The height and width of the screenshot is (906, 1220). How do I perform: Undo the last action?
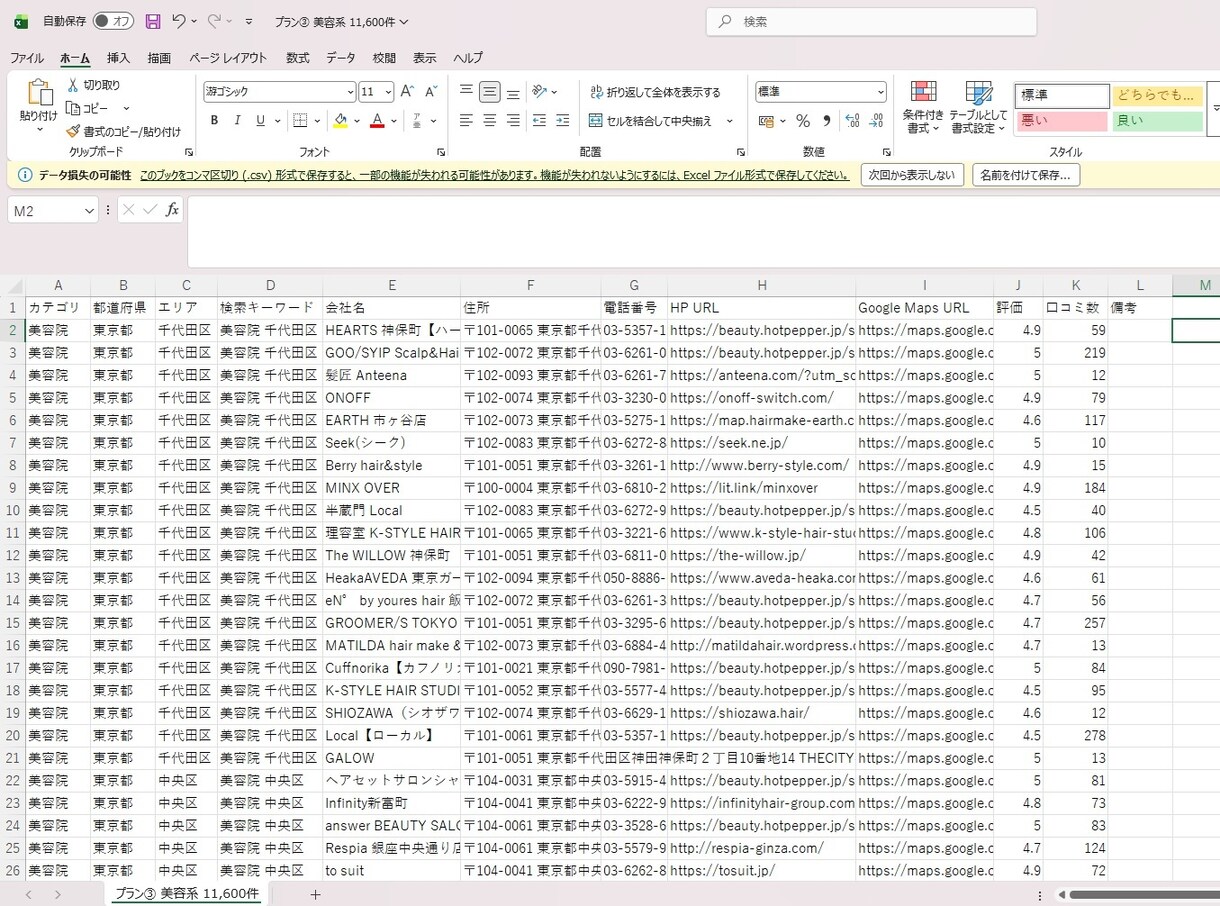(x=178, y=21)
